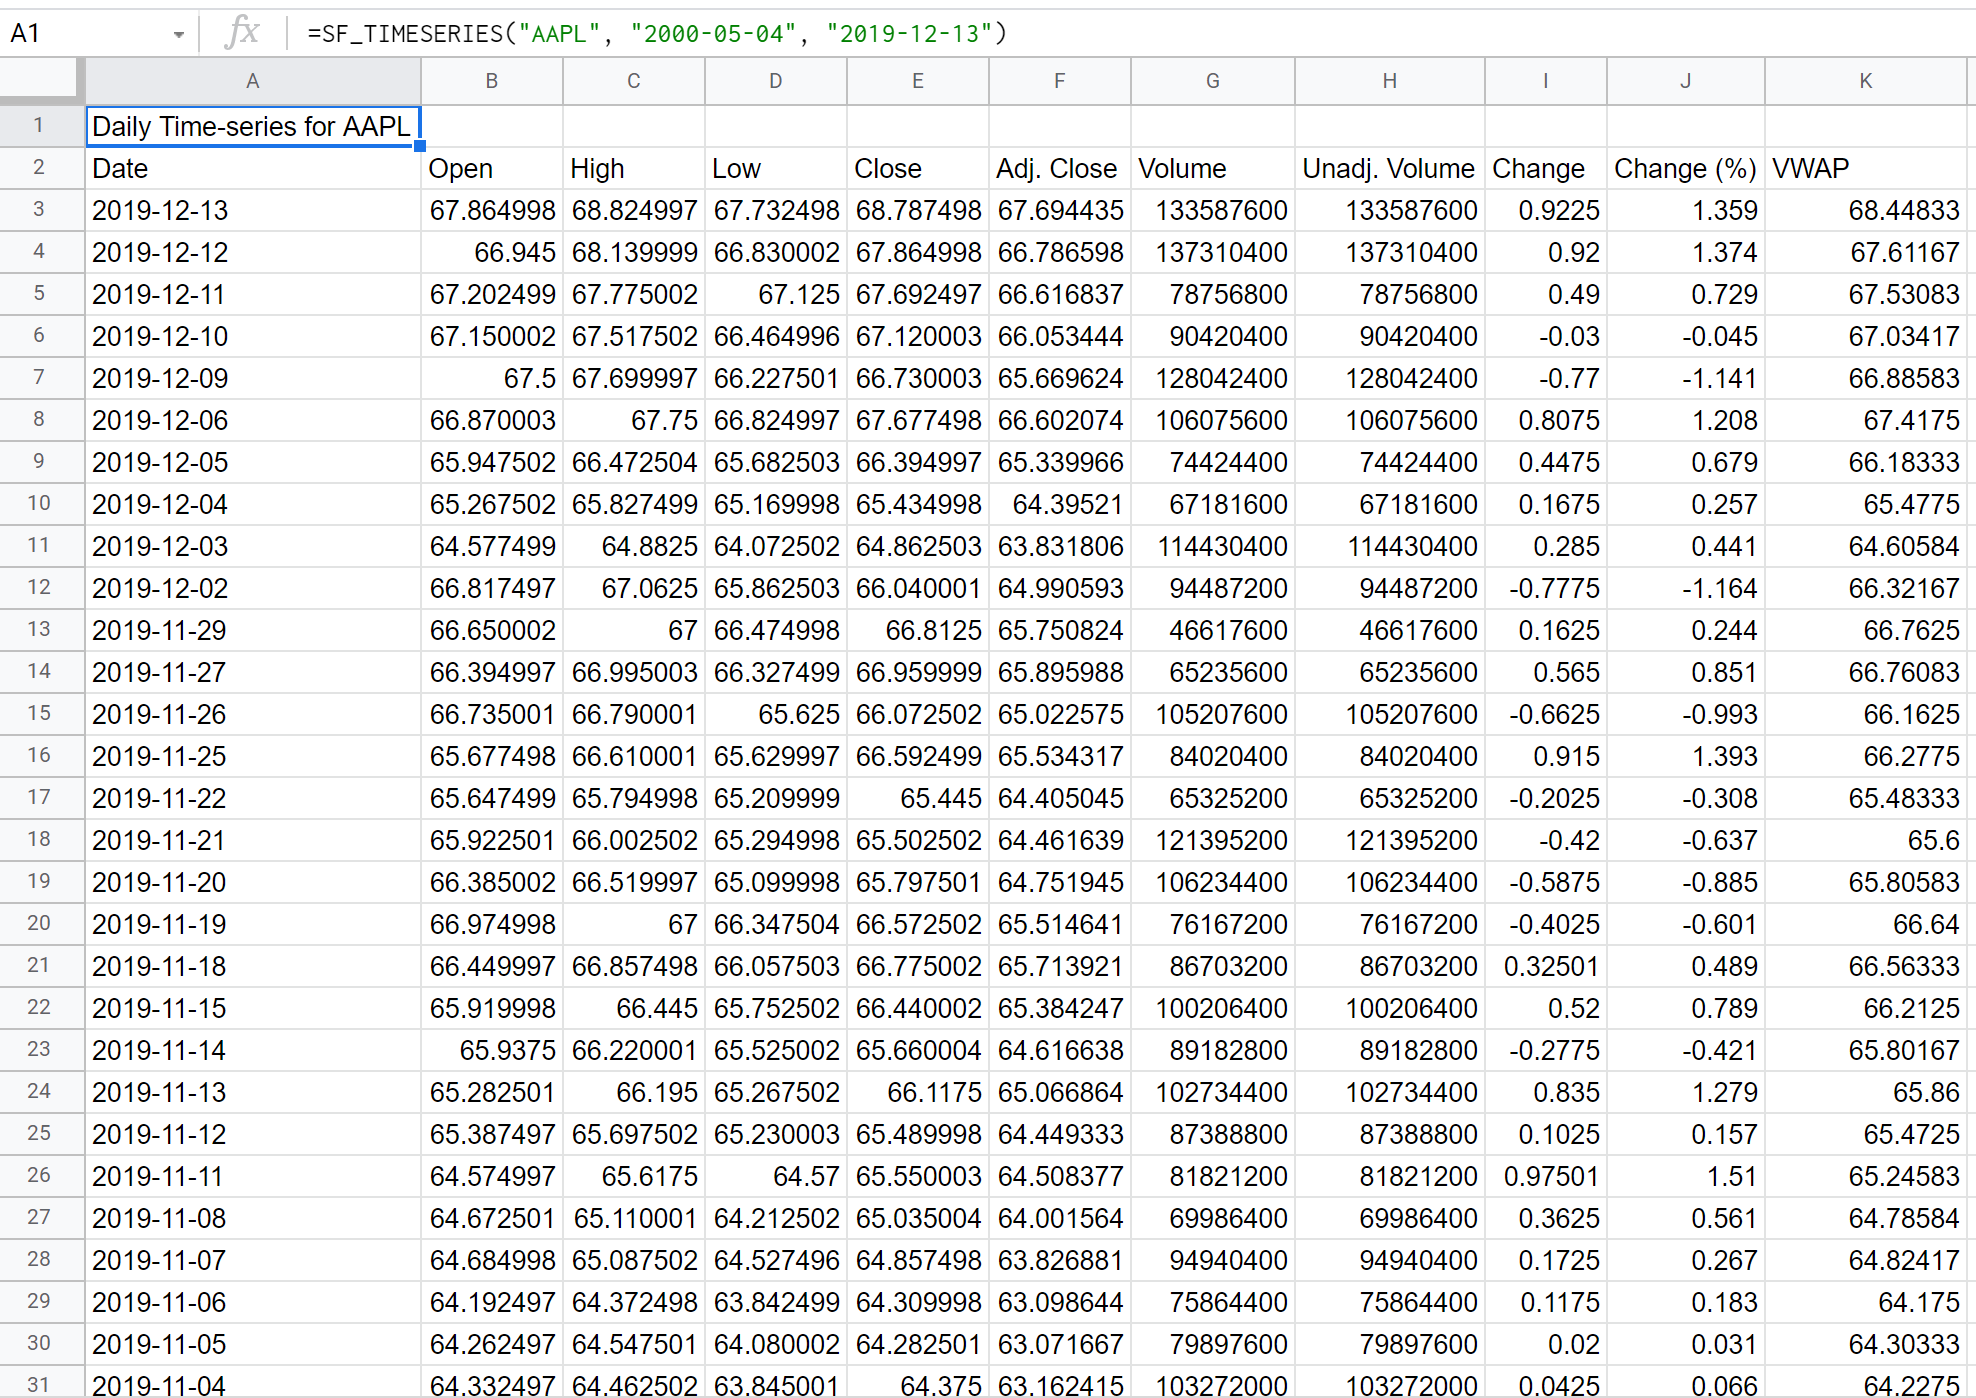This screenshot has height=1398, width=1976.
Task: Click Open value 65.9375
Action: click(492, 1051)
